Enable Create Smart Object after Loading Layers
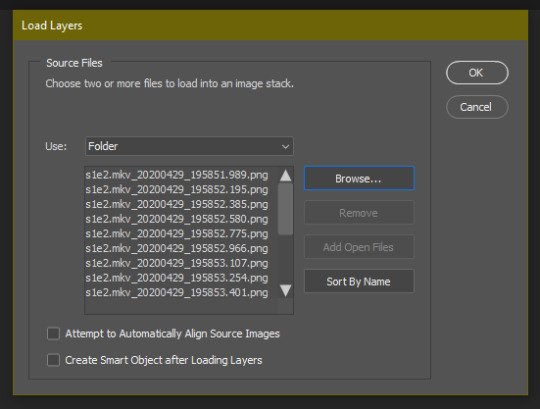540x409 pixels. coord(53,360)
